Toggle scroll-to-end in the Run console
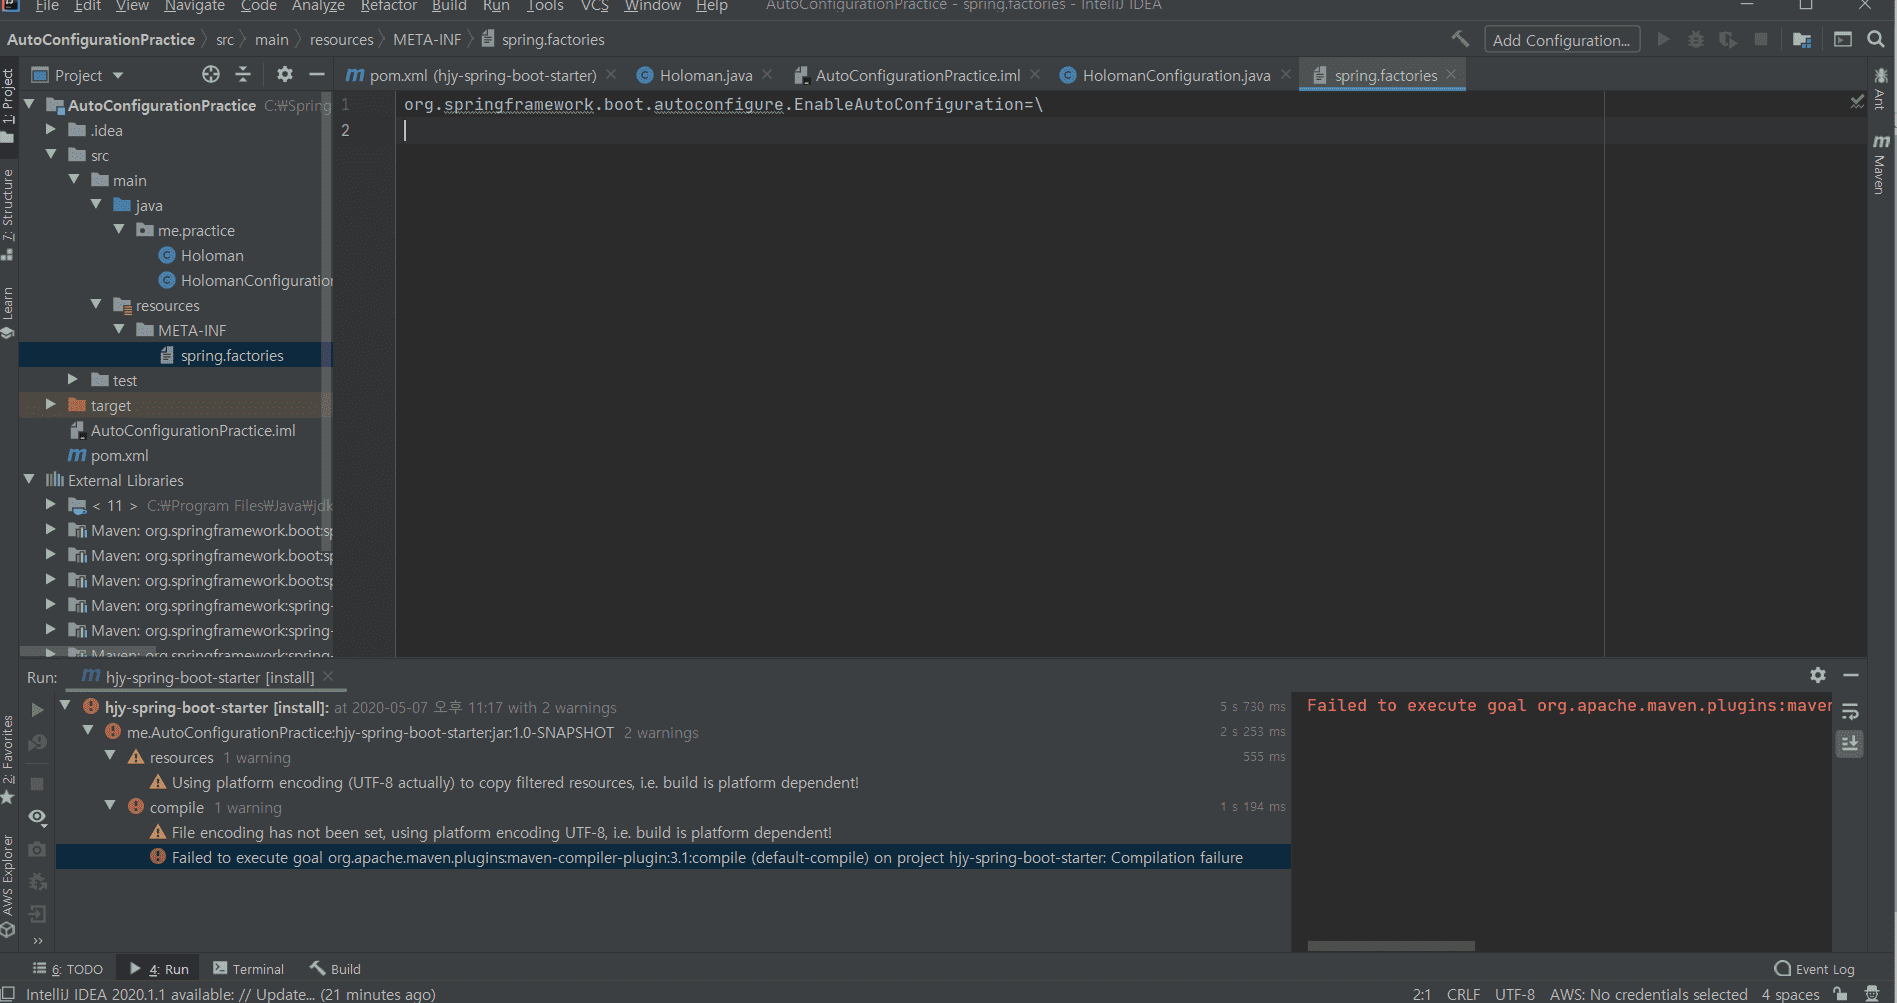The height and width of the screenshot is (1003, 1897). click(x=1850, y=743)
